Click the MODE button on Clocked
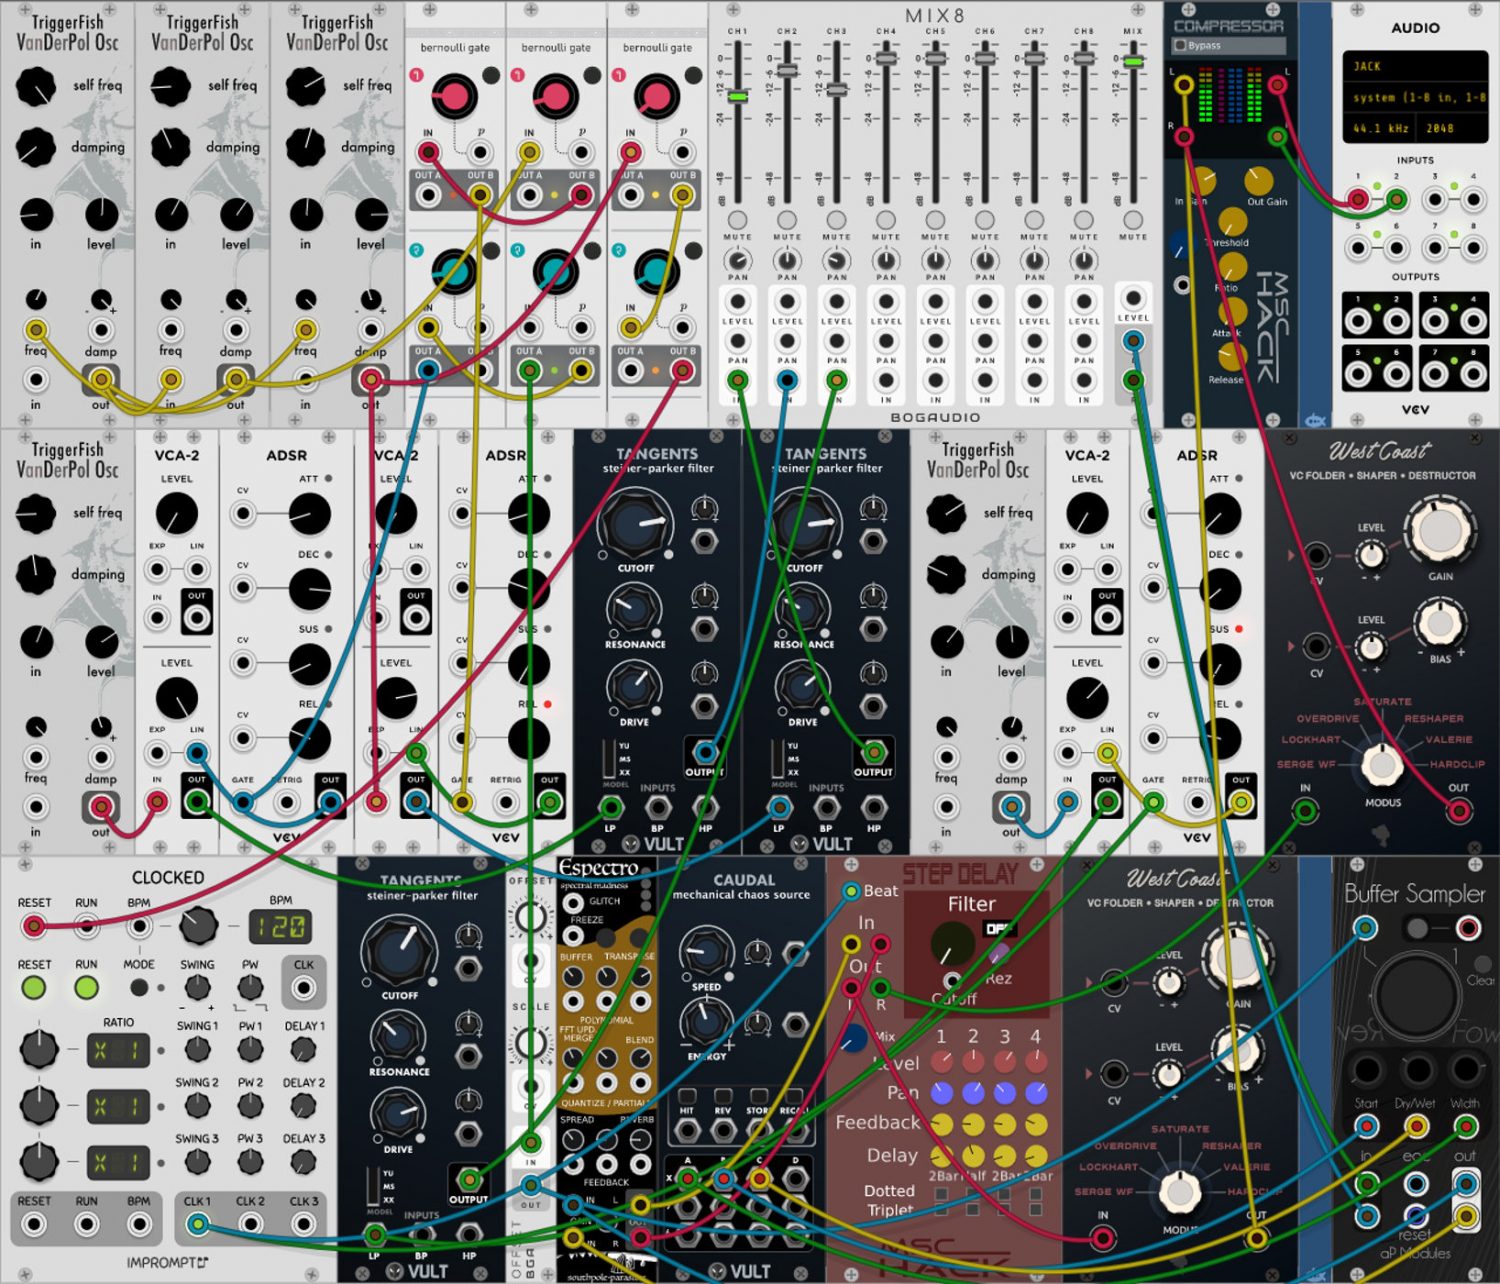 tap(139, 988)
